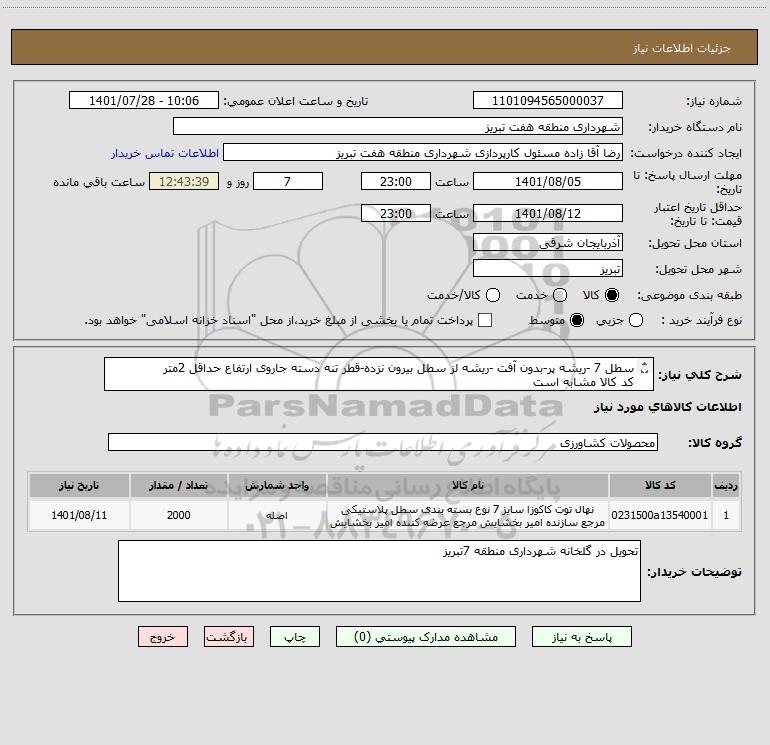
Task: Click the 23:00 time field beside 1401/08/05
Action: pos(396,181)
